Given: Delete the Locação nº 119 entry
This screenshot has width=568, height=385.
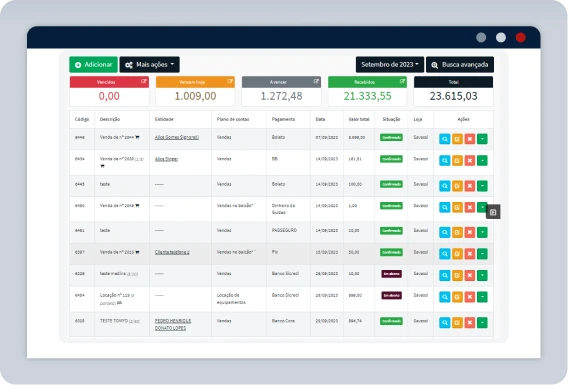Looking at the screenshot, I should [469, 297].
